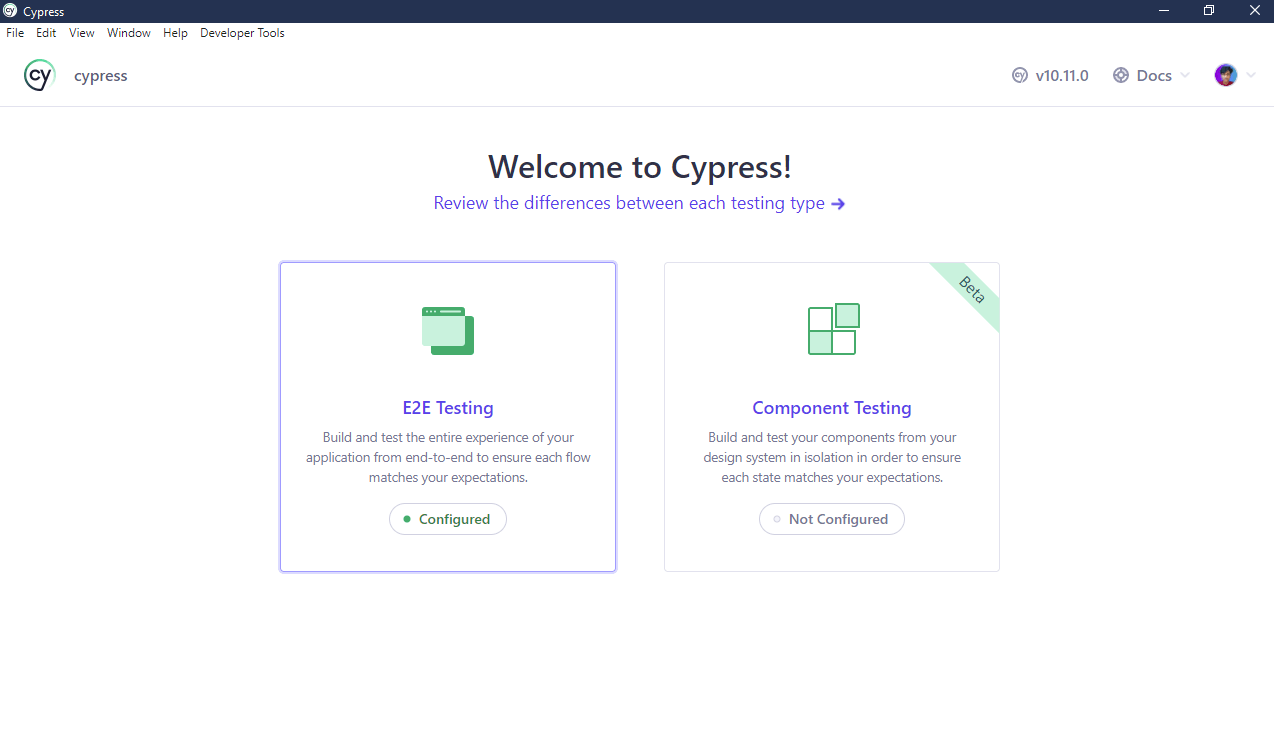
Task: Open the File menu
Action: coord(15,33)
